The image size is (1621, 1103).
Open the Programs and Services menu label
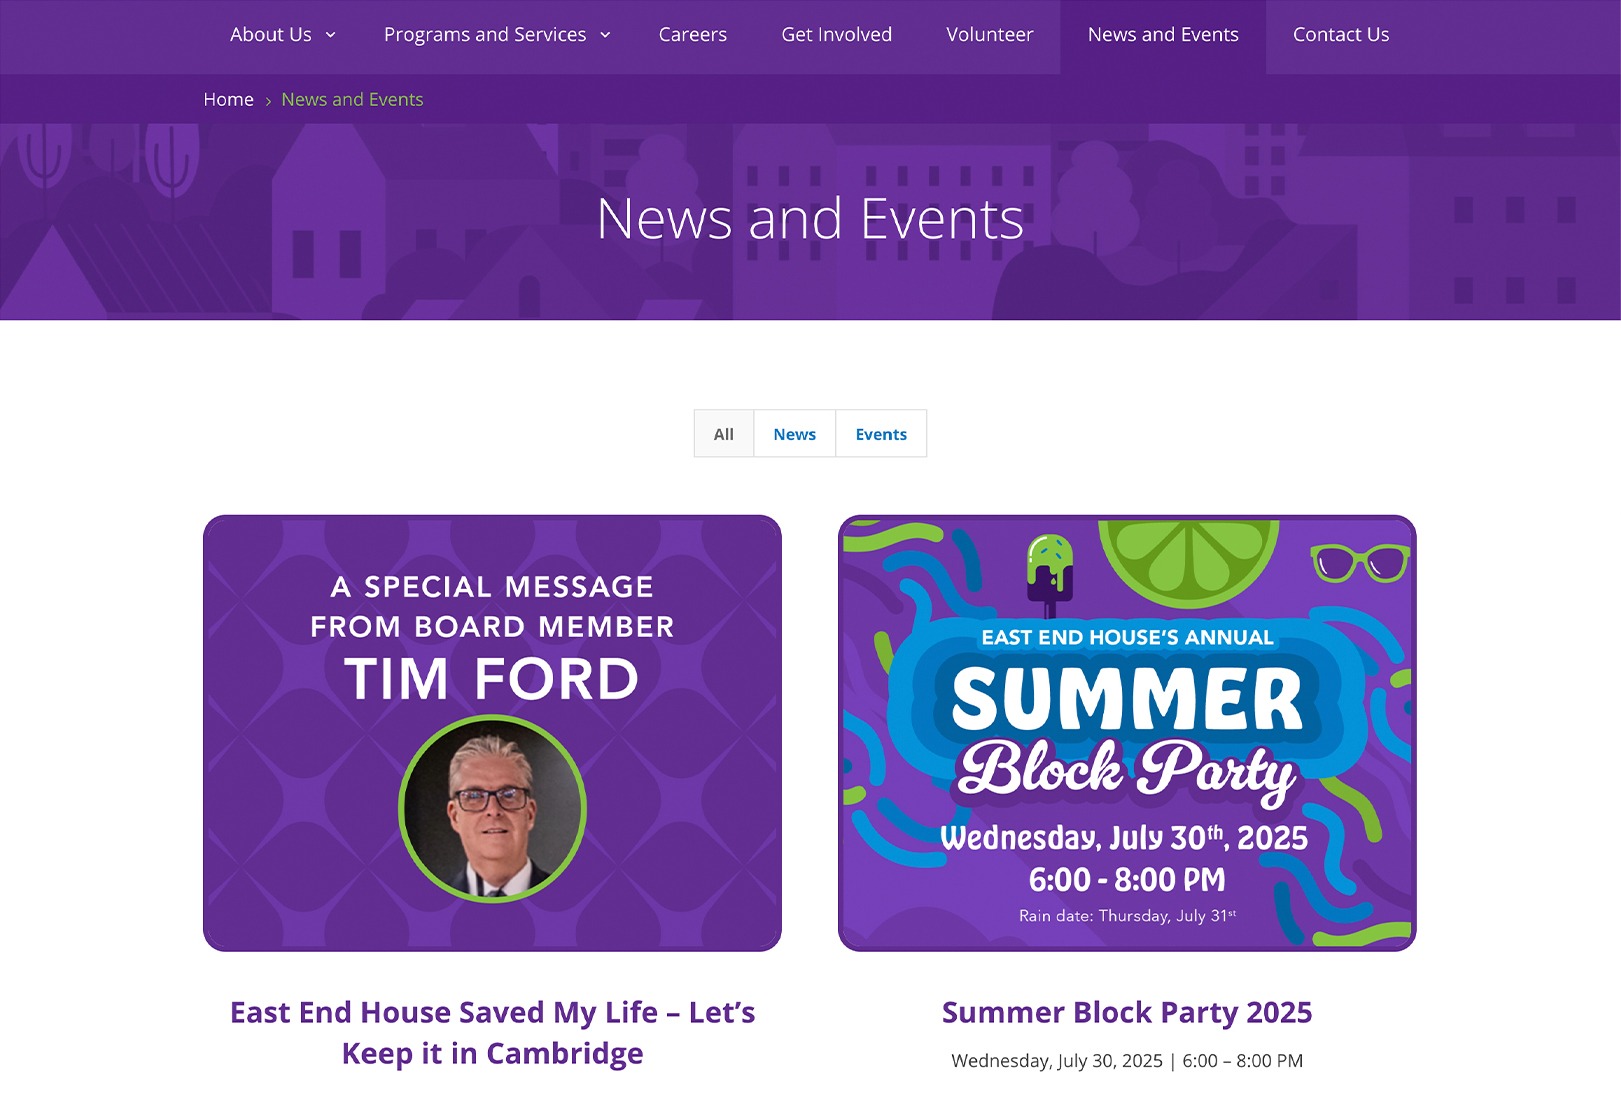(x=484, y=35)
